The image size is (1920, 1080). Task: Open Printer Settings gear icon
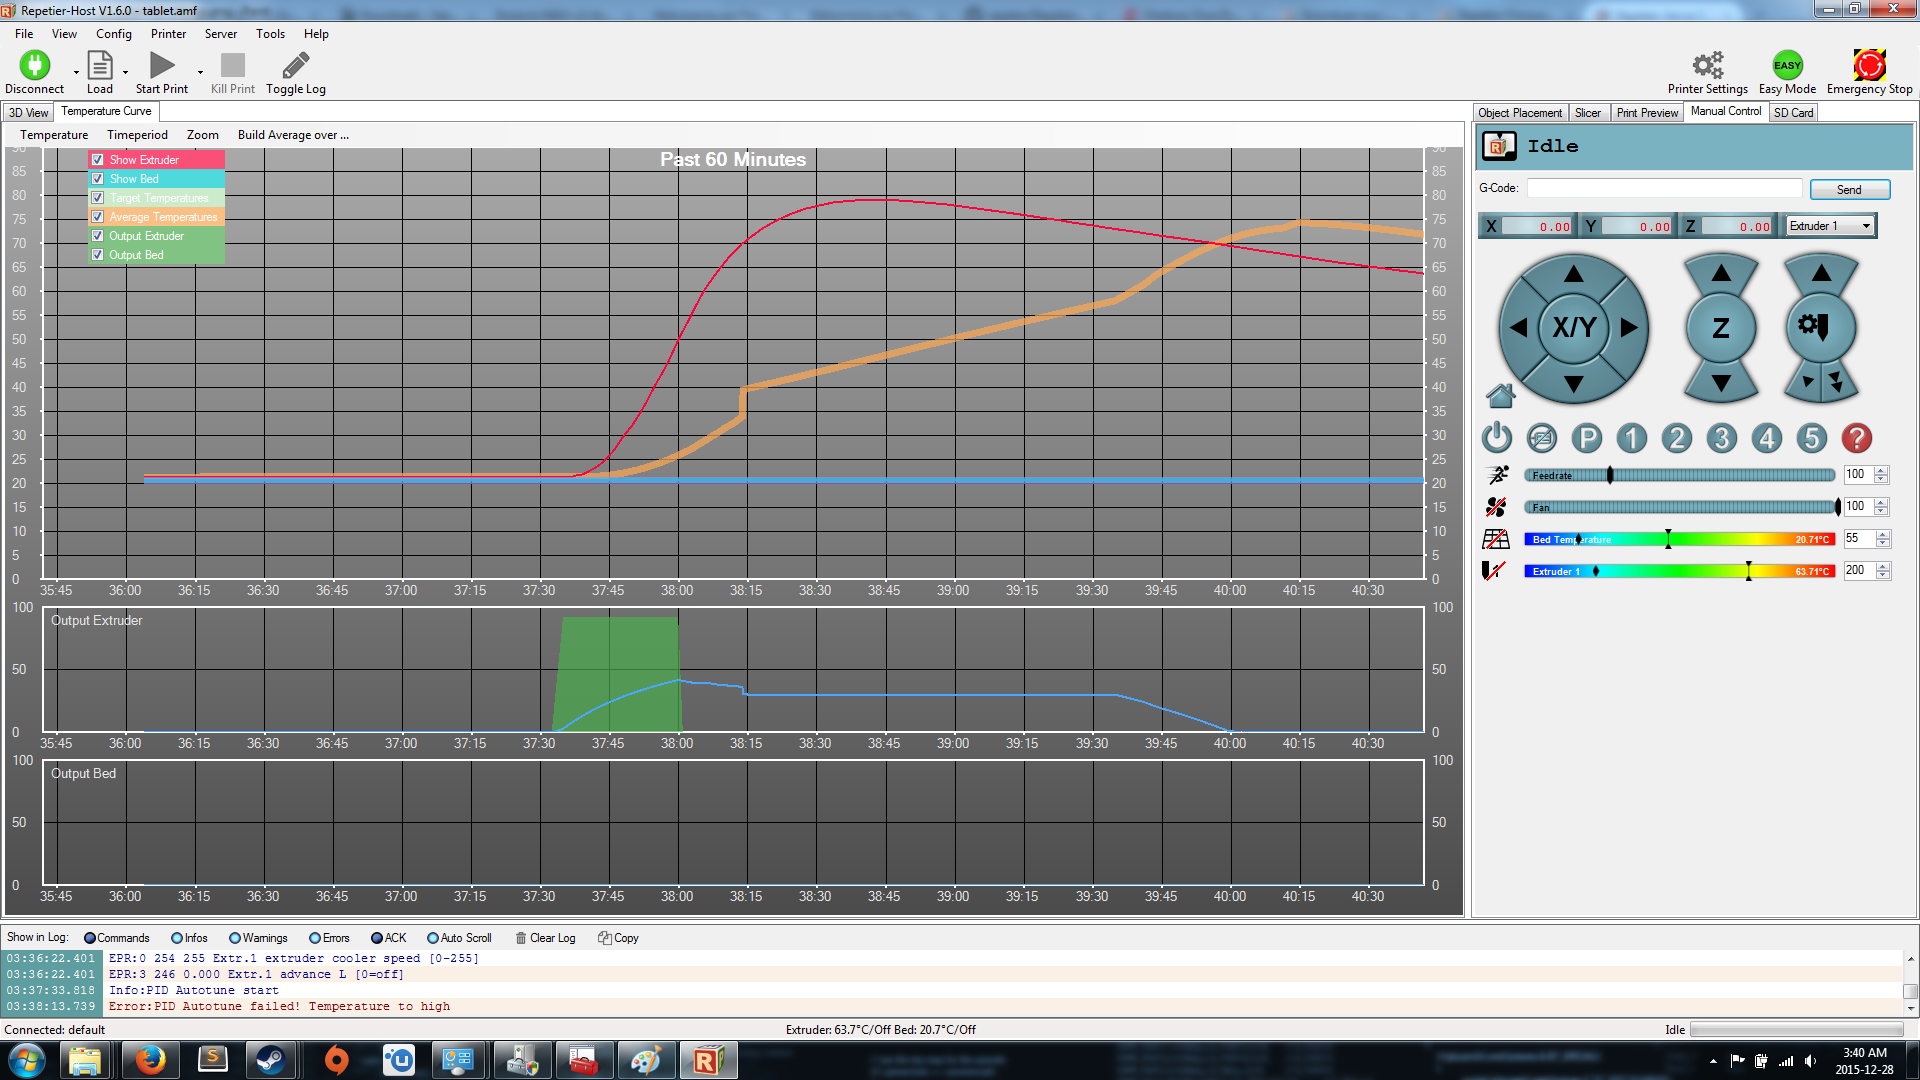coord(1707,66)
